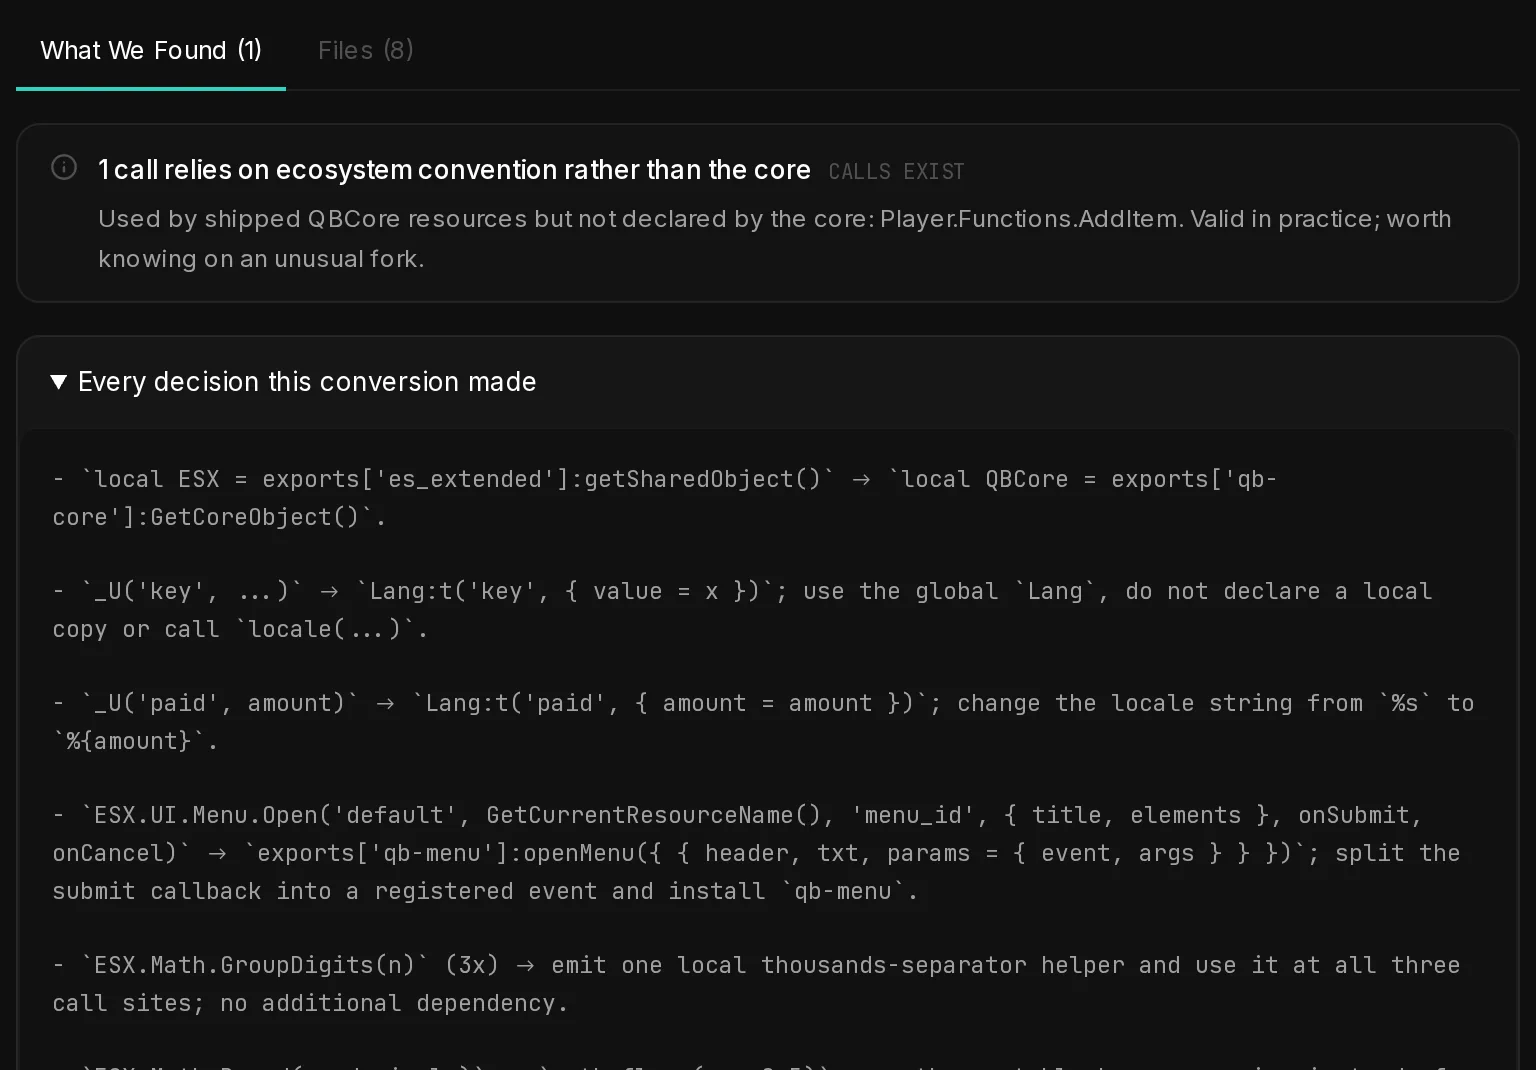Click the entry starting "_U('key', ...)"
The width and height of the screenshot is (1536, 1070).
[743, 610]
